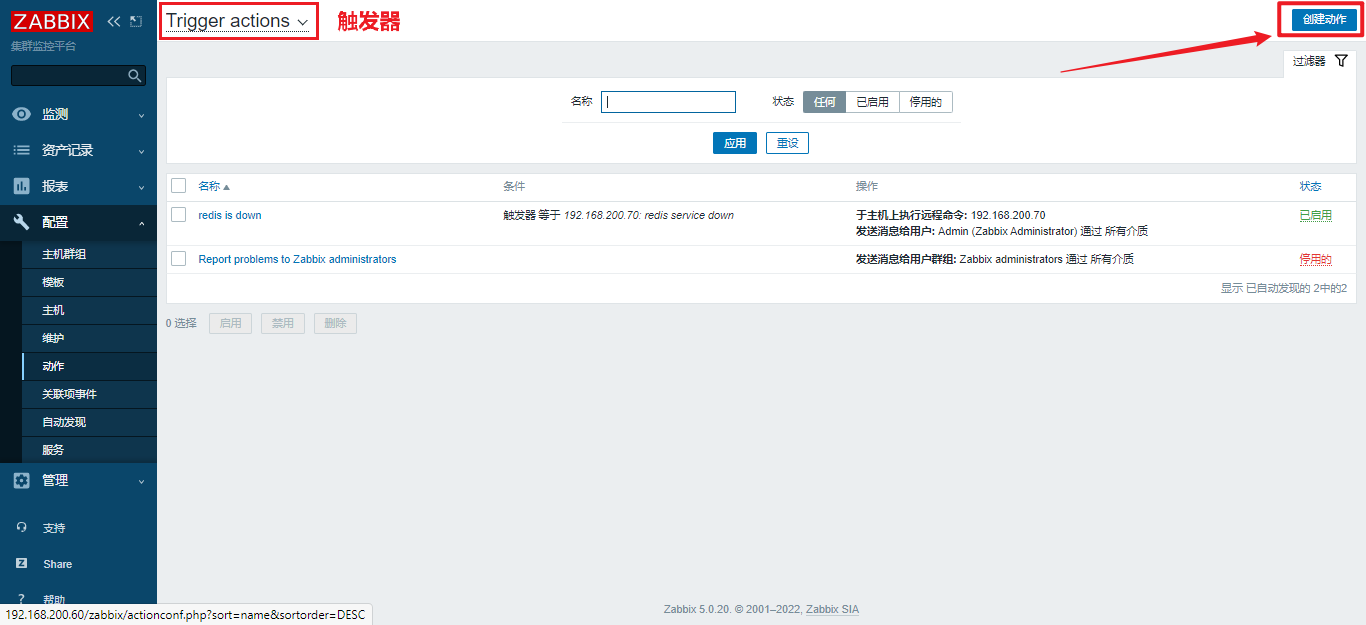Open 关联项事件 in sidebar
This screenshot has height=625, width=1366.
[89, 394]
